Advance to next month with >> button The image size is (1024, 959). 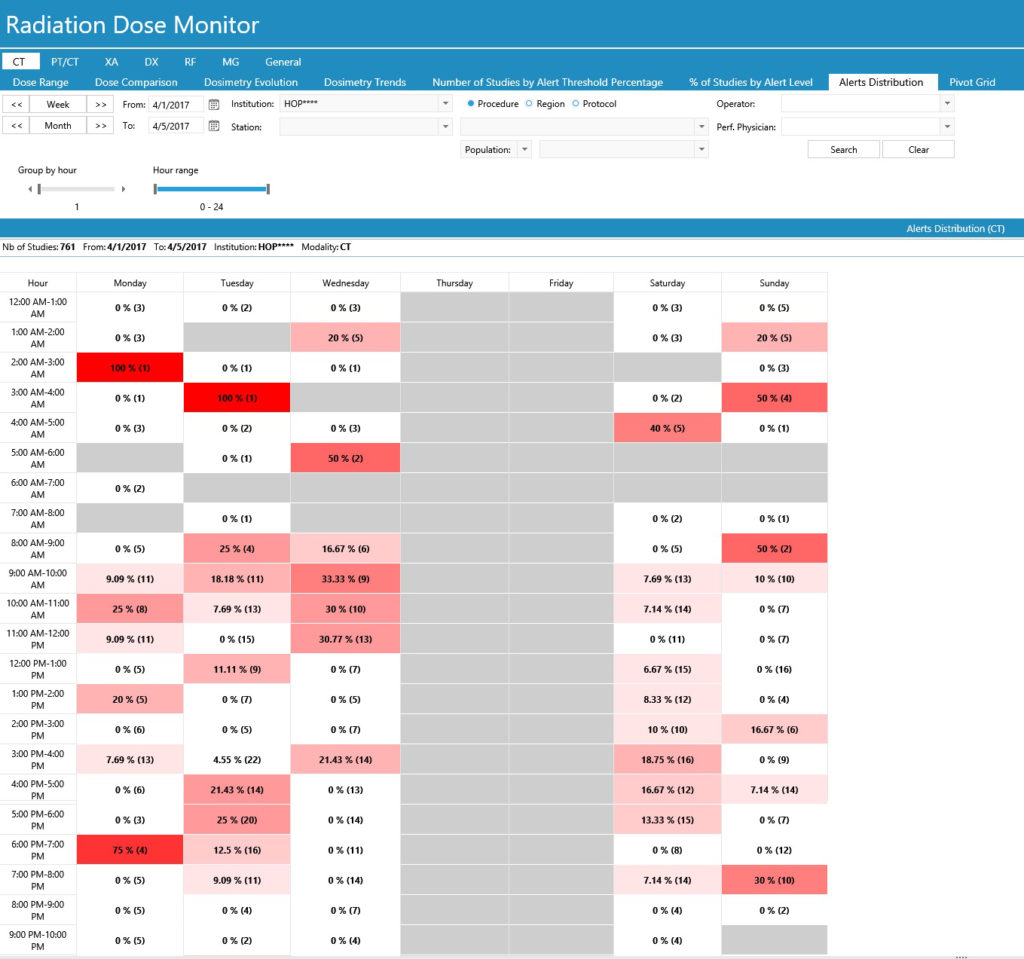pyautogui.click(x=100, y=126)
